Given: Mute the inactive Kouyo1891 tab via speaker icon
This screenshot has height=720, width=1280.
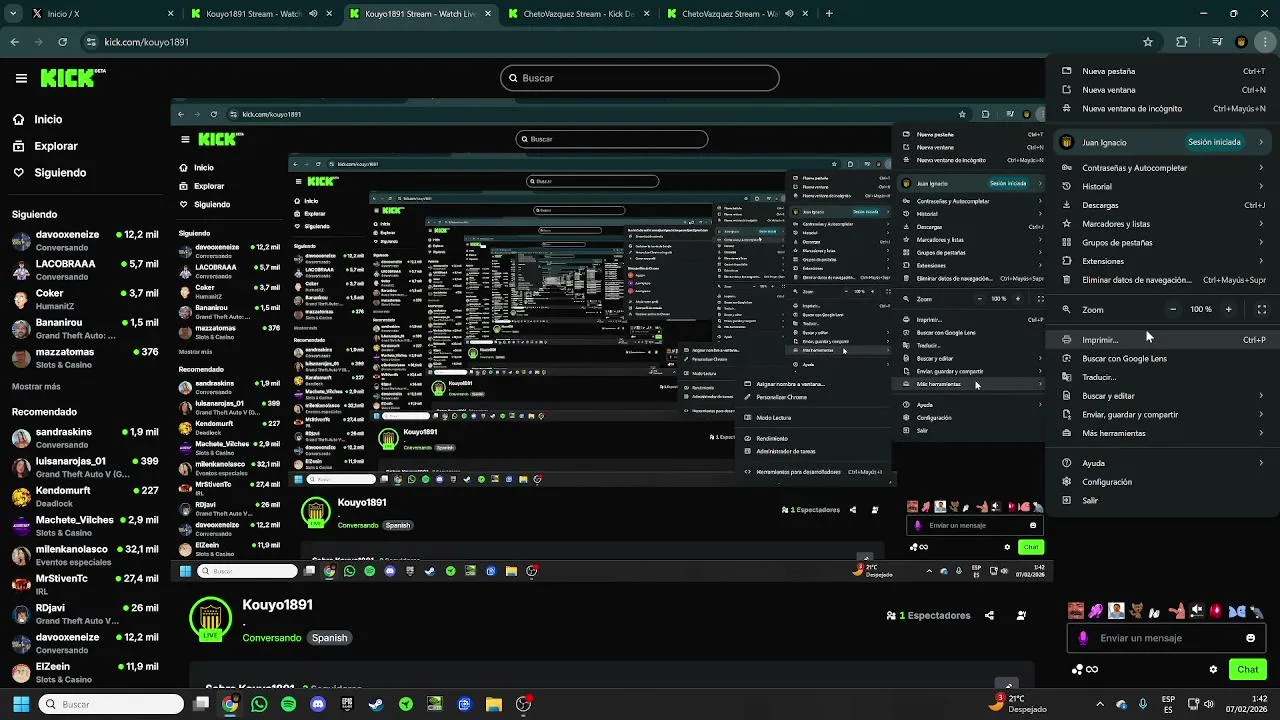Looking at the screenshot, I should tap(314, 14).
